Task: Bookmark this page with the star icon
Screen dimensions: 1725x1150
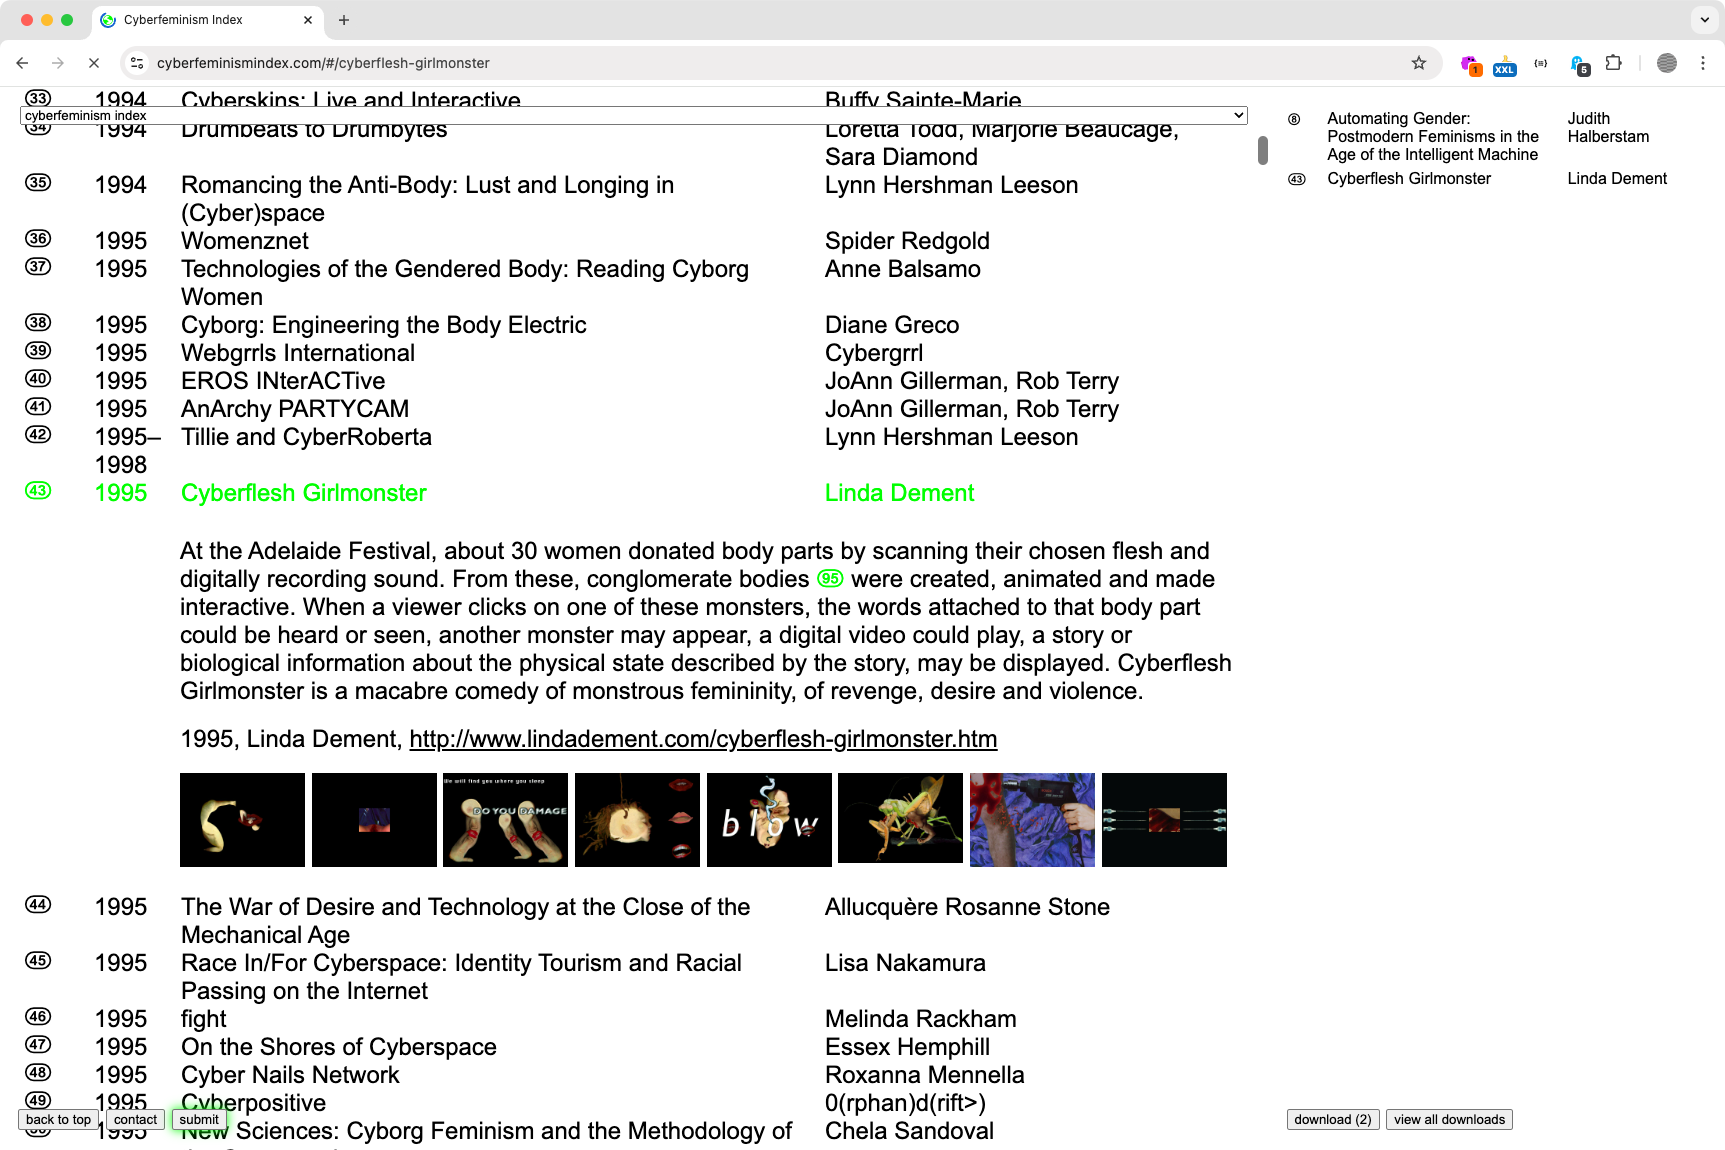Action: (1418, 63)
